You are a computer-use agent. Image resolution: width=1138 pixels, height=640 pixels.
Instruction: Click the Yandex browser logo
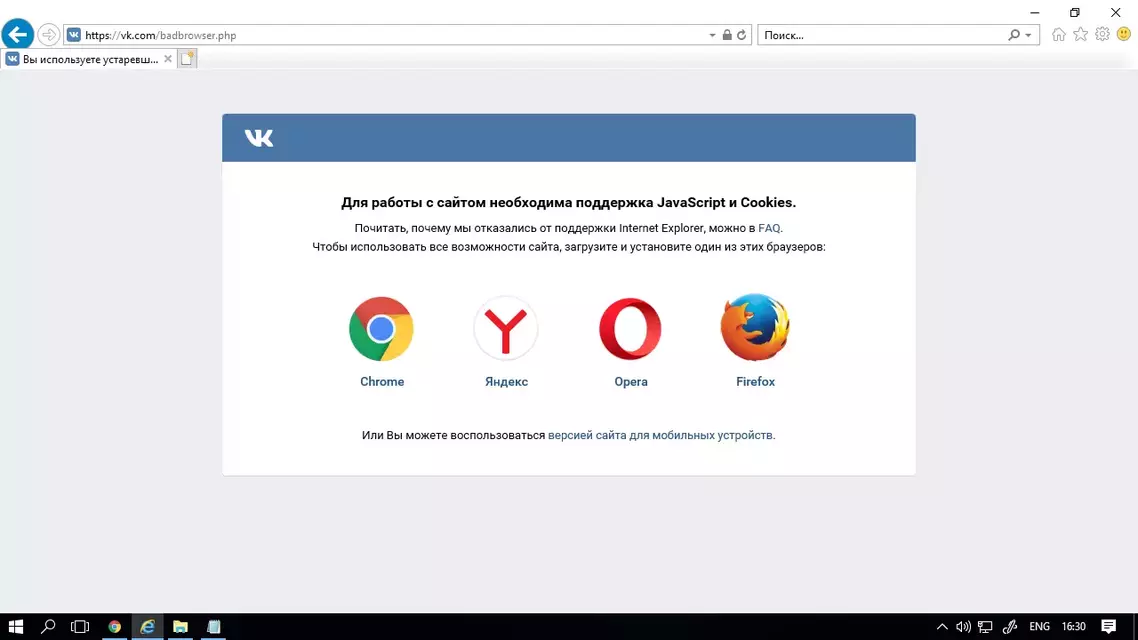[x=506, y=329]
